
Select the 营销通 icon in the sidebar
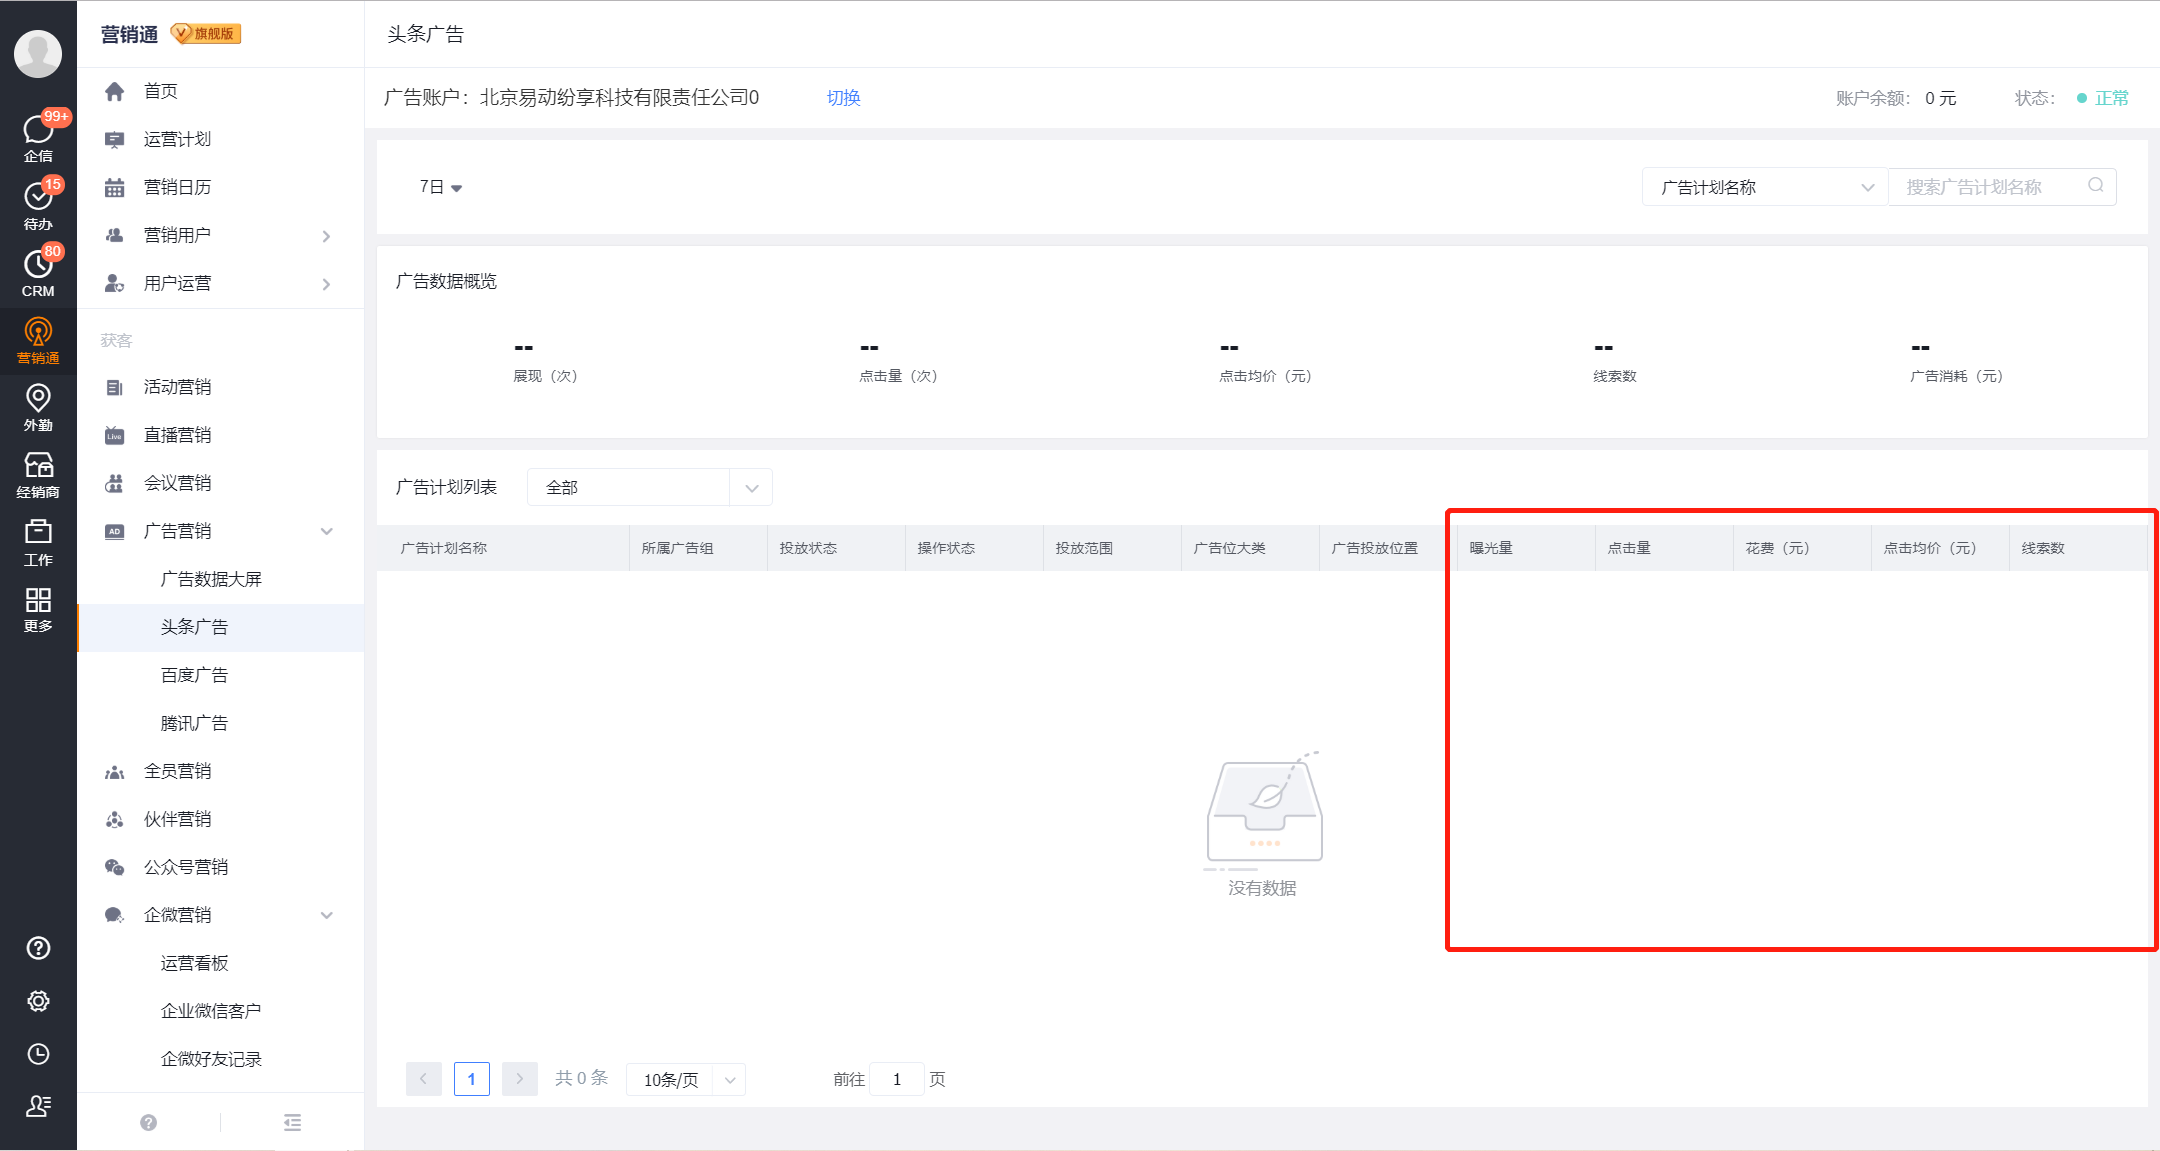click(x=38, y=340)
